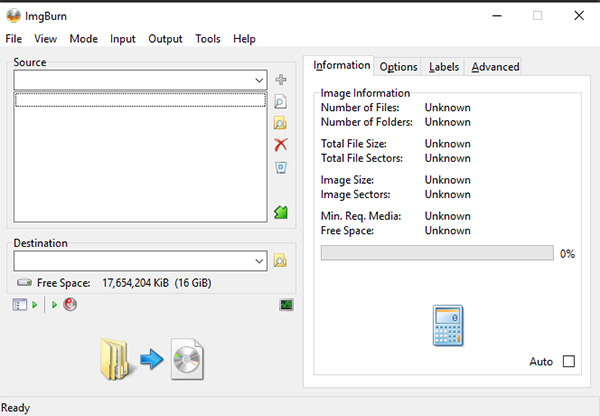600x416 pixels.
Task: Open the Help menu
Action: click(244, 39)
